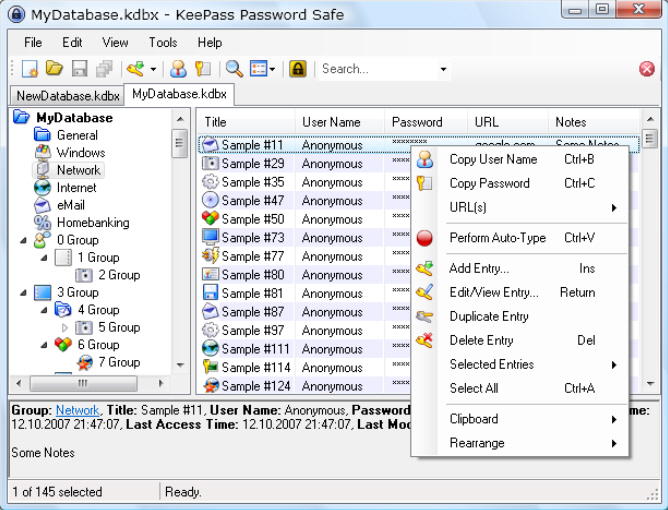This screenshot has width=668, height=510.
Task: Open the Clipboard submenu
Action: coord(519,419)
